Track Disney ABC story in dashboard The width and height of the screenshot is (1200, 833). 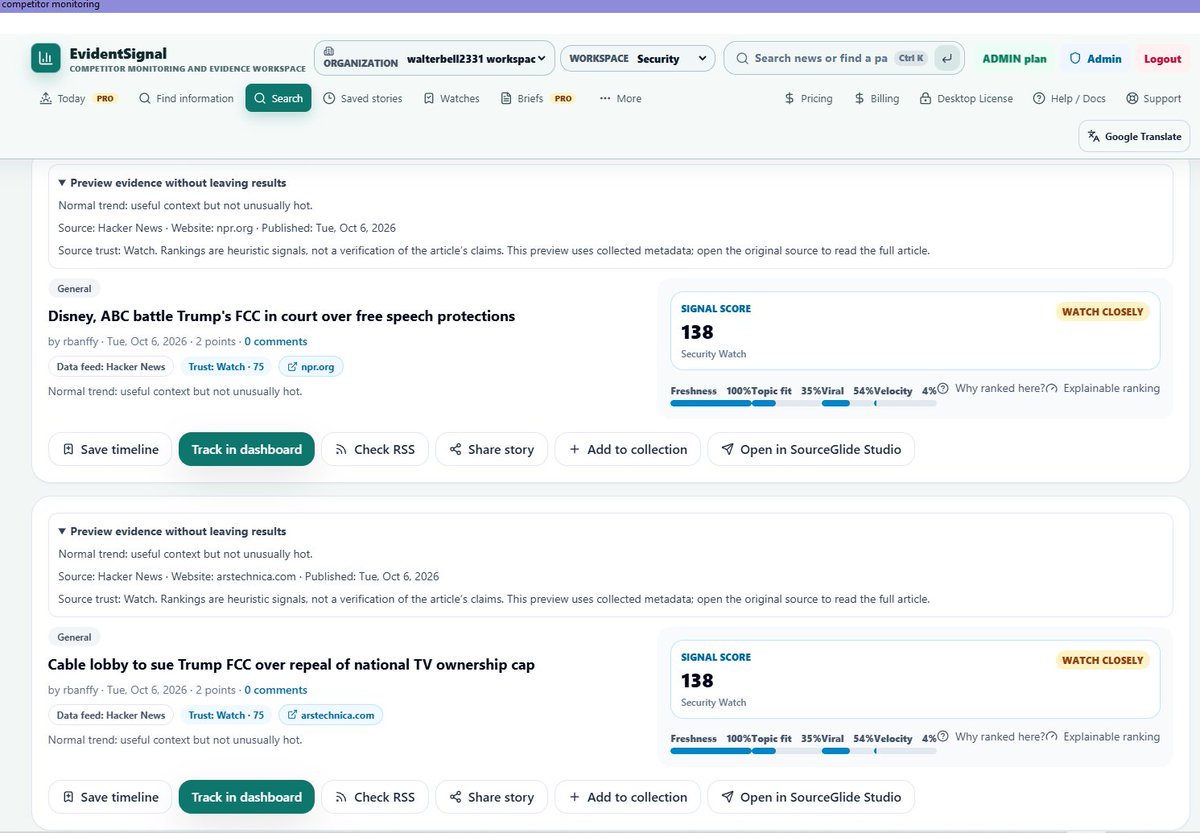tap(247, 449)
